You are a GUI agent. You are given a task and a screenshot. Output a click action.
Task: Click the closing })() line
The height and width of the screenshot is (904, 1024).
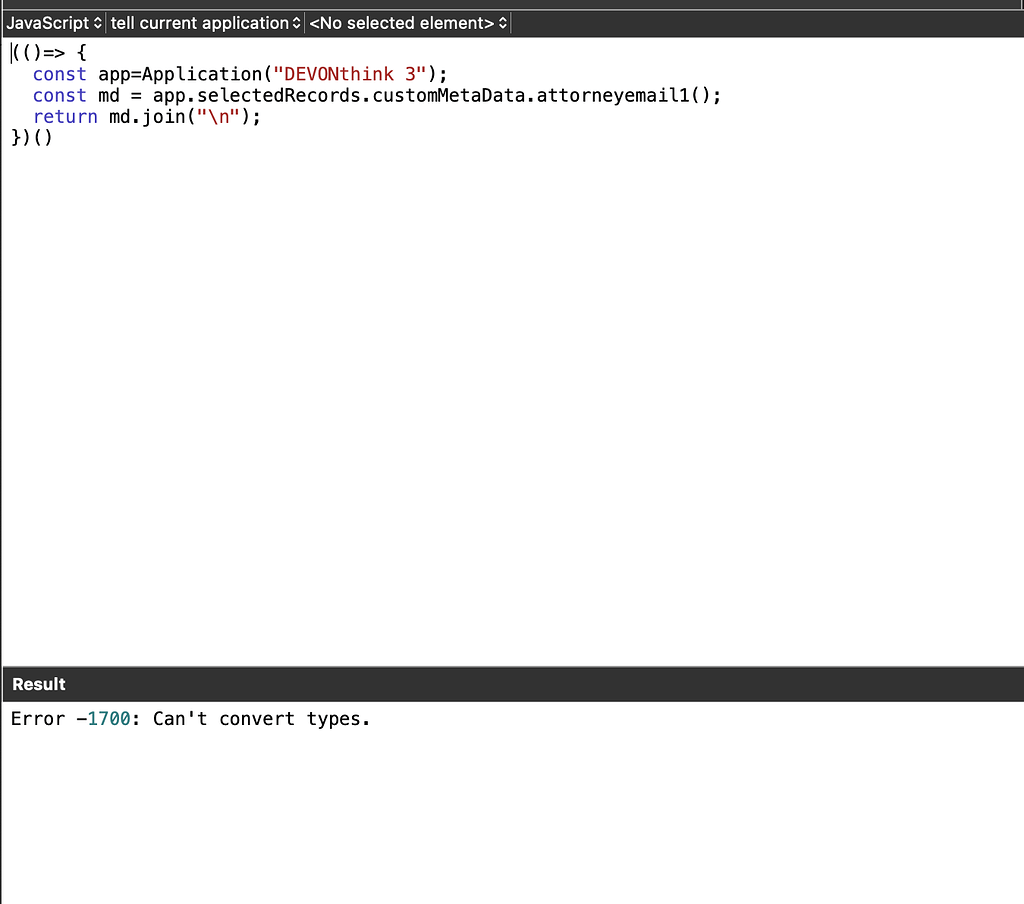click(x=30, y=137)
